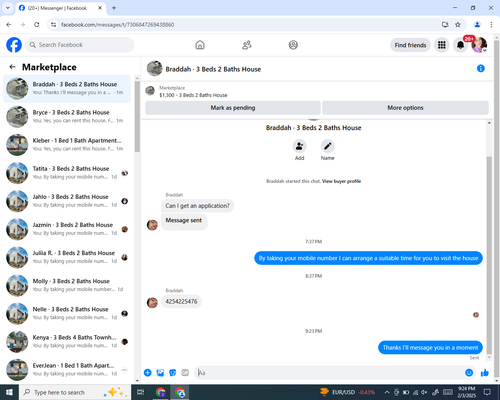Click the pencil Name icon

[x=328, y=146]
